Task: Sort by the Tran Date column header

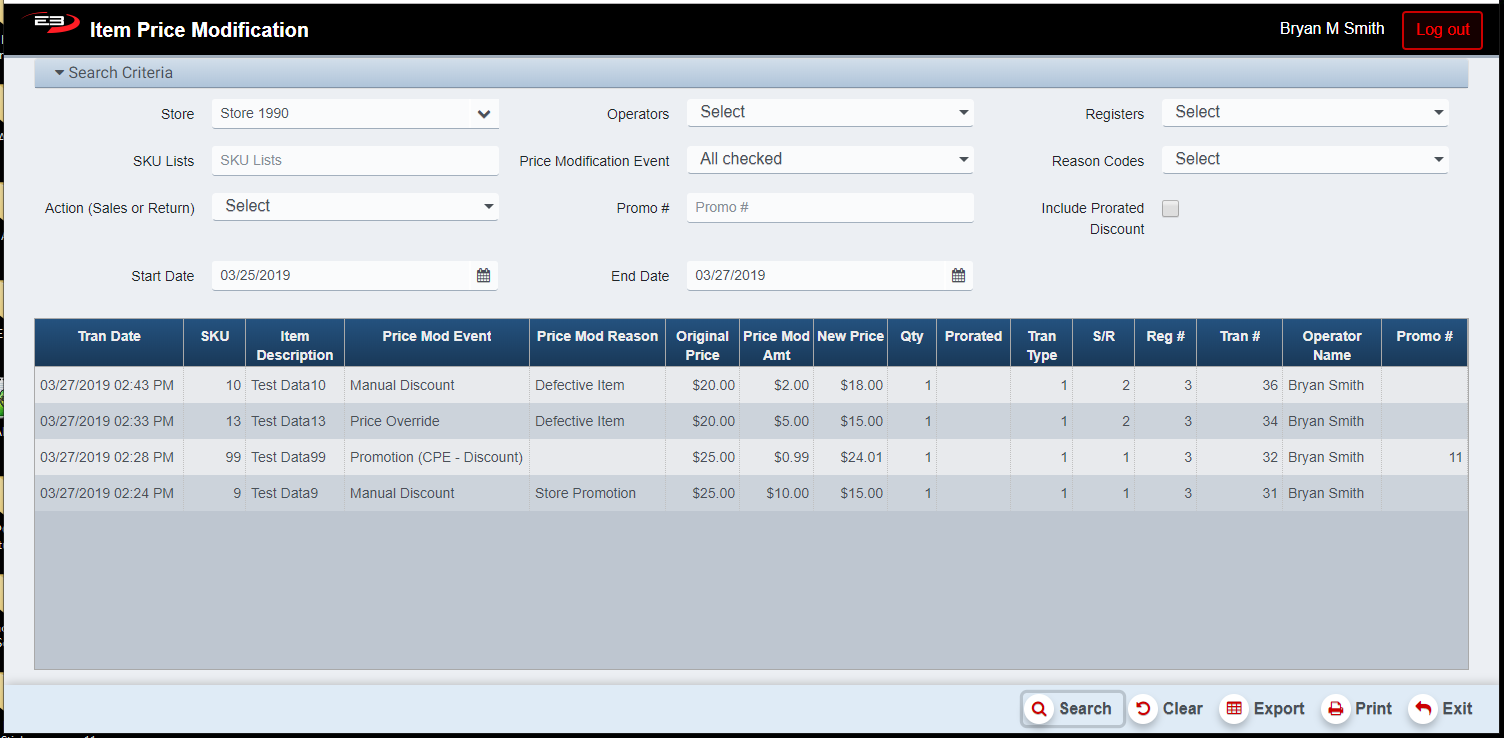Action: click(x=109, y=337)
